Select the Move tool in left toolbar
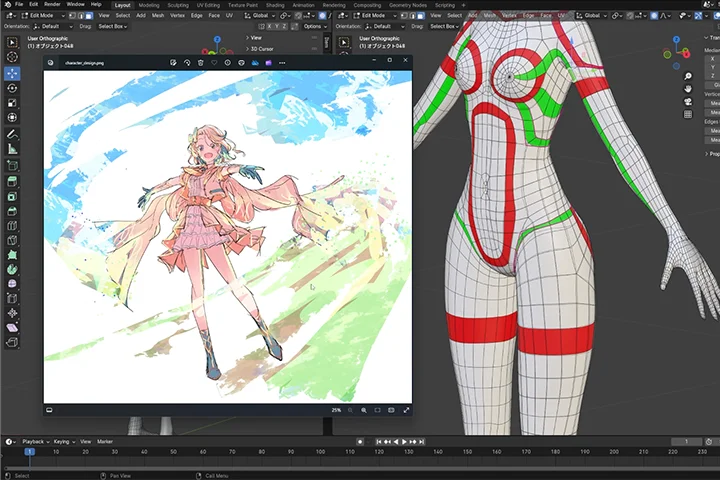720x480 pixels. click(x=12, y=73)
